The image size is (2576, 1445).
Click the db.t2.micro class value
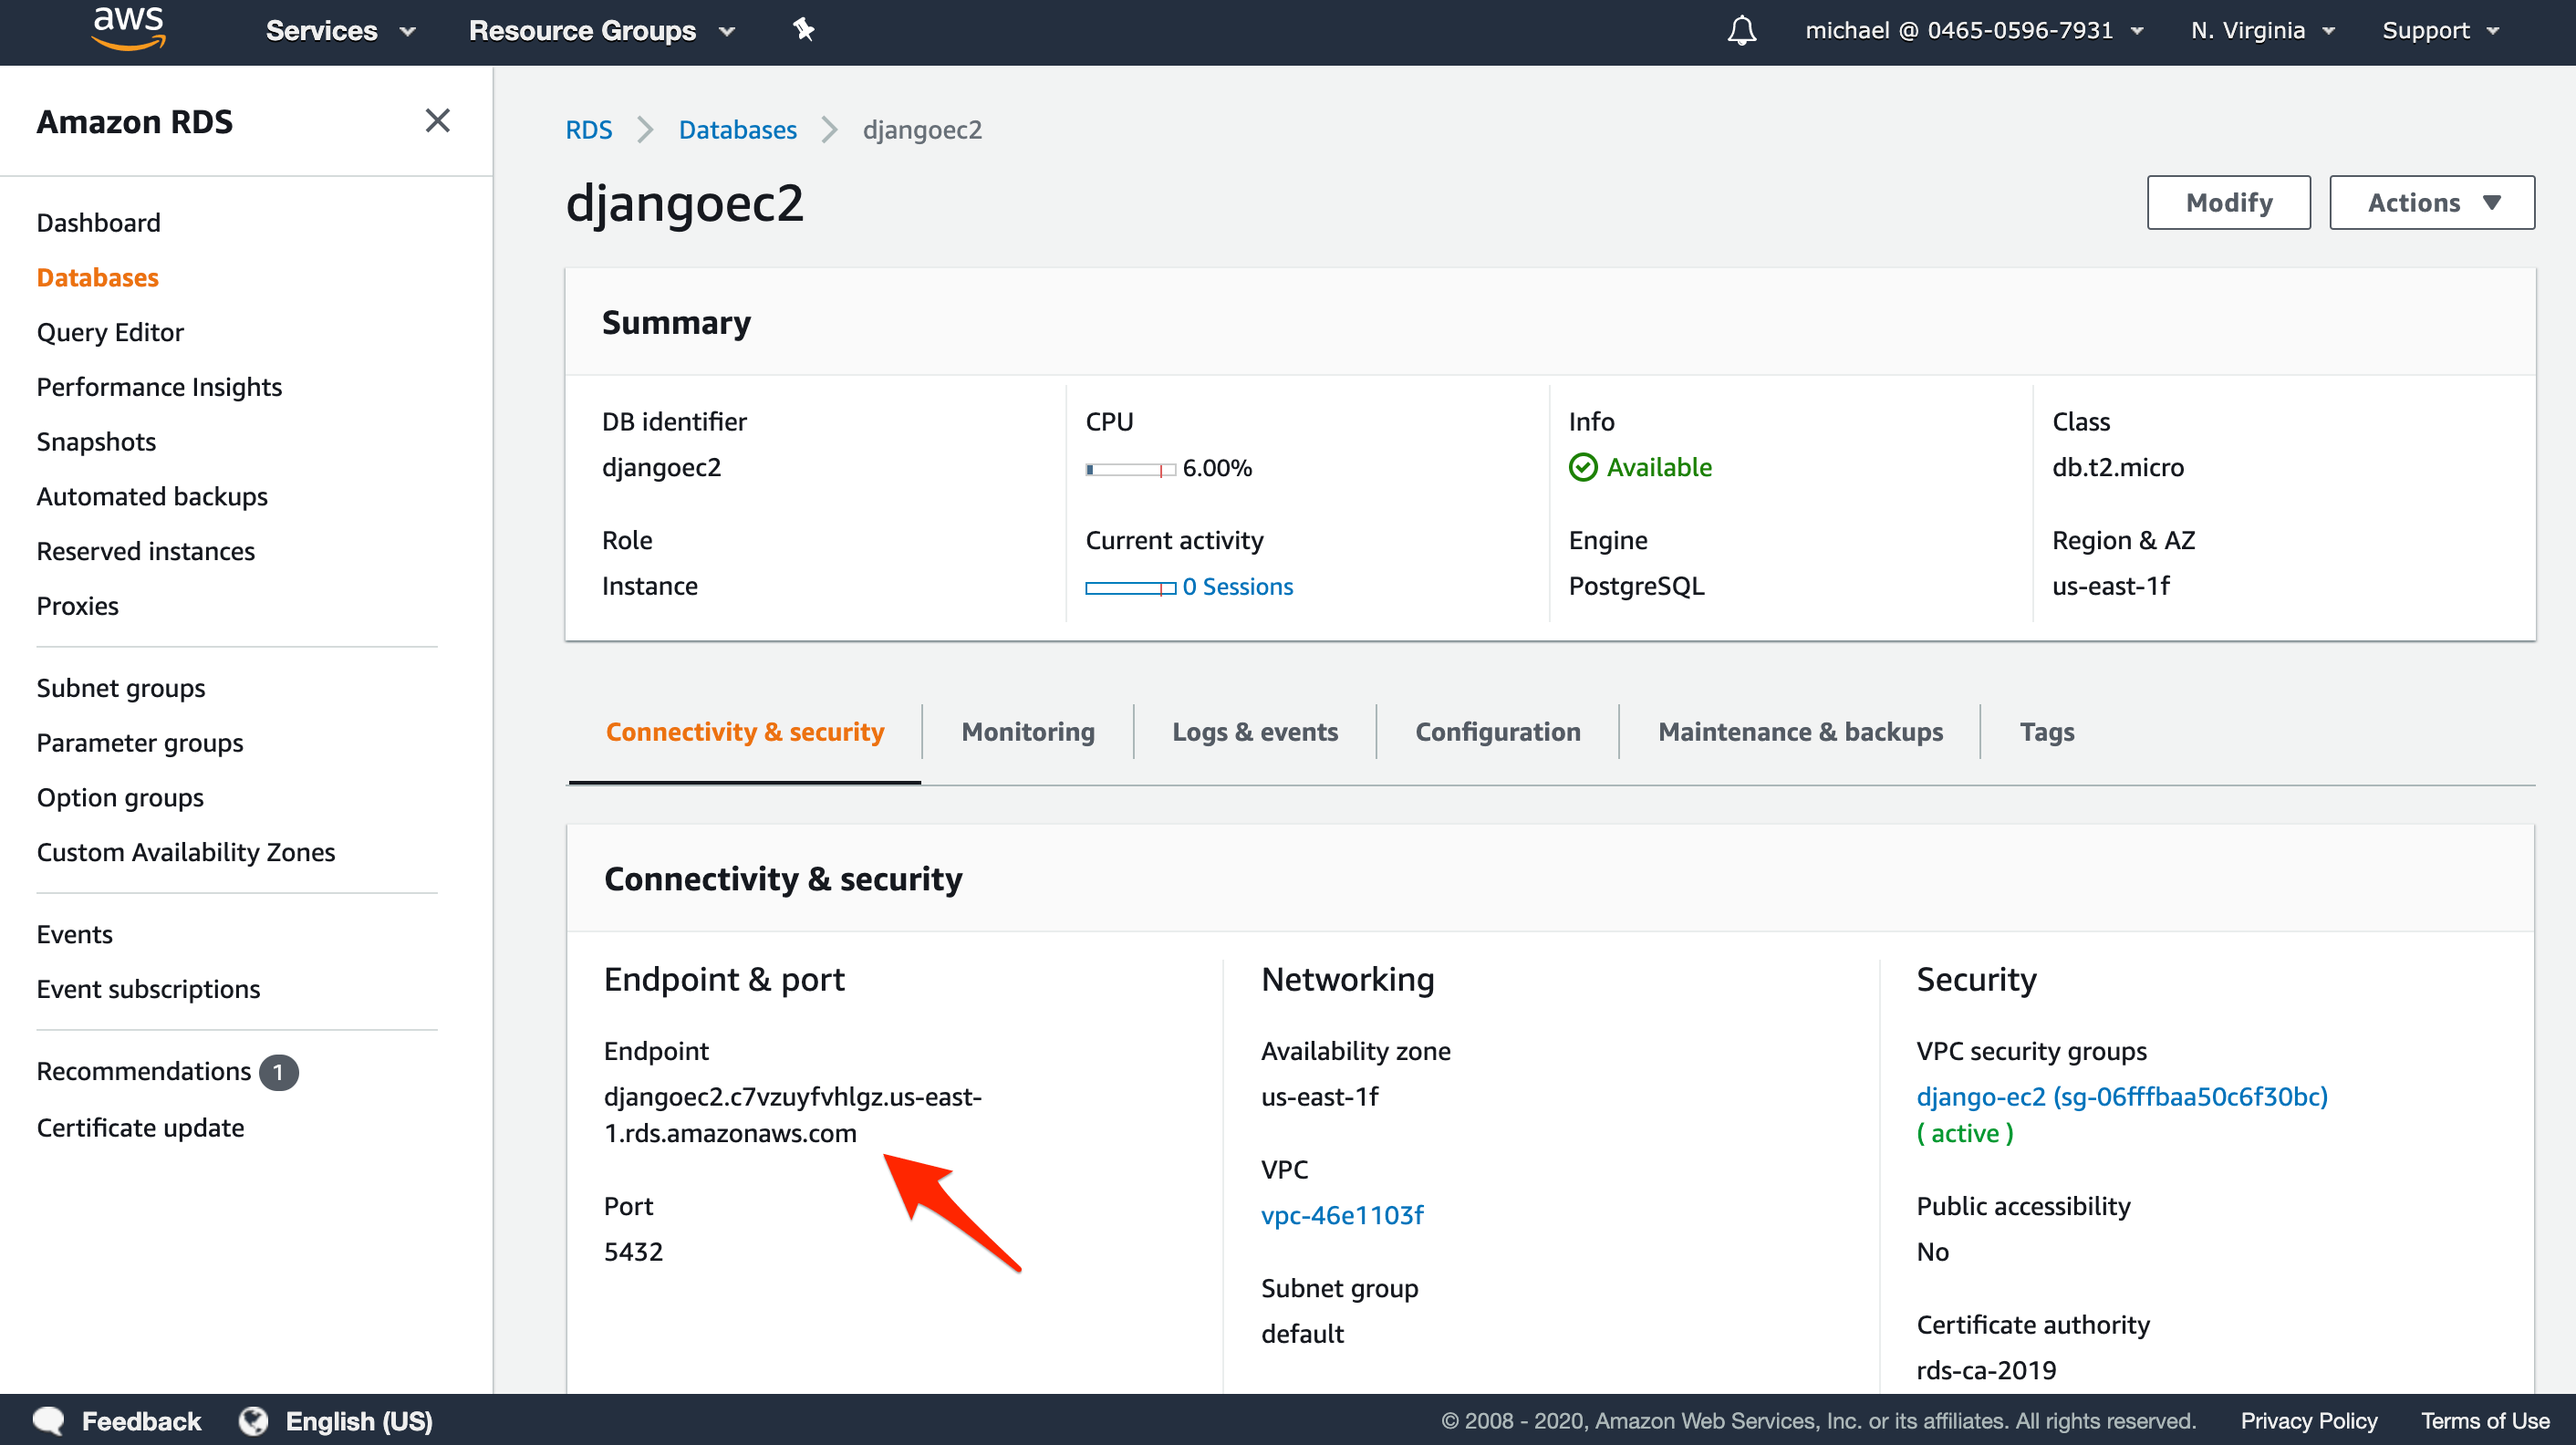tap(2117, 467)
